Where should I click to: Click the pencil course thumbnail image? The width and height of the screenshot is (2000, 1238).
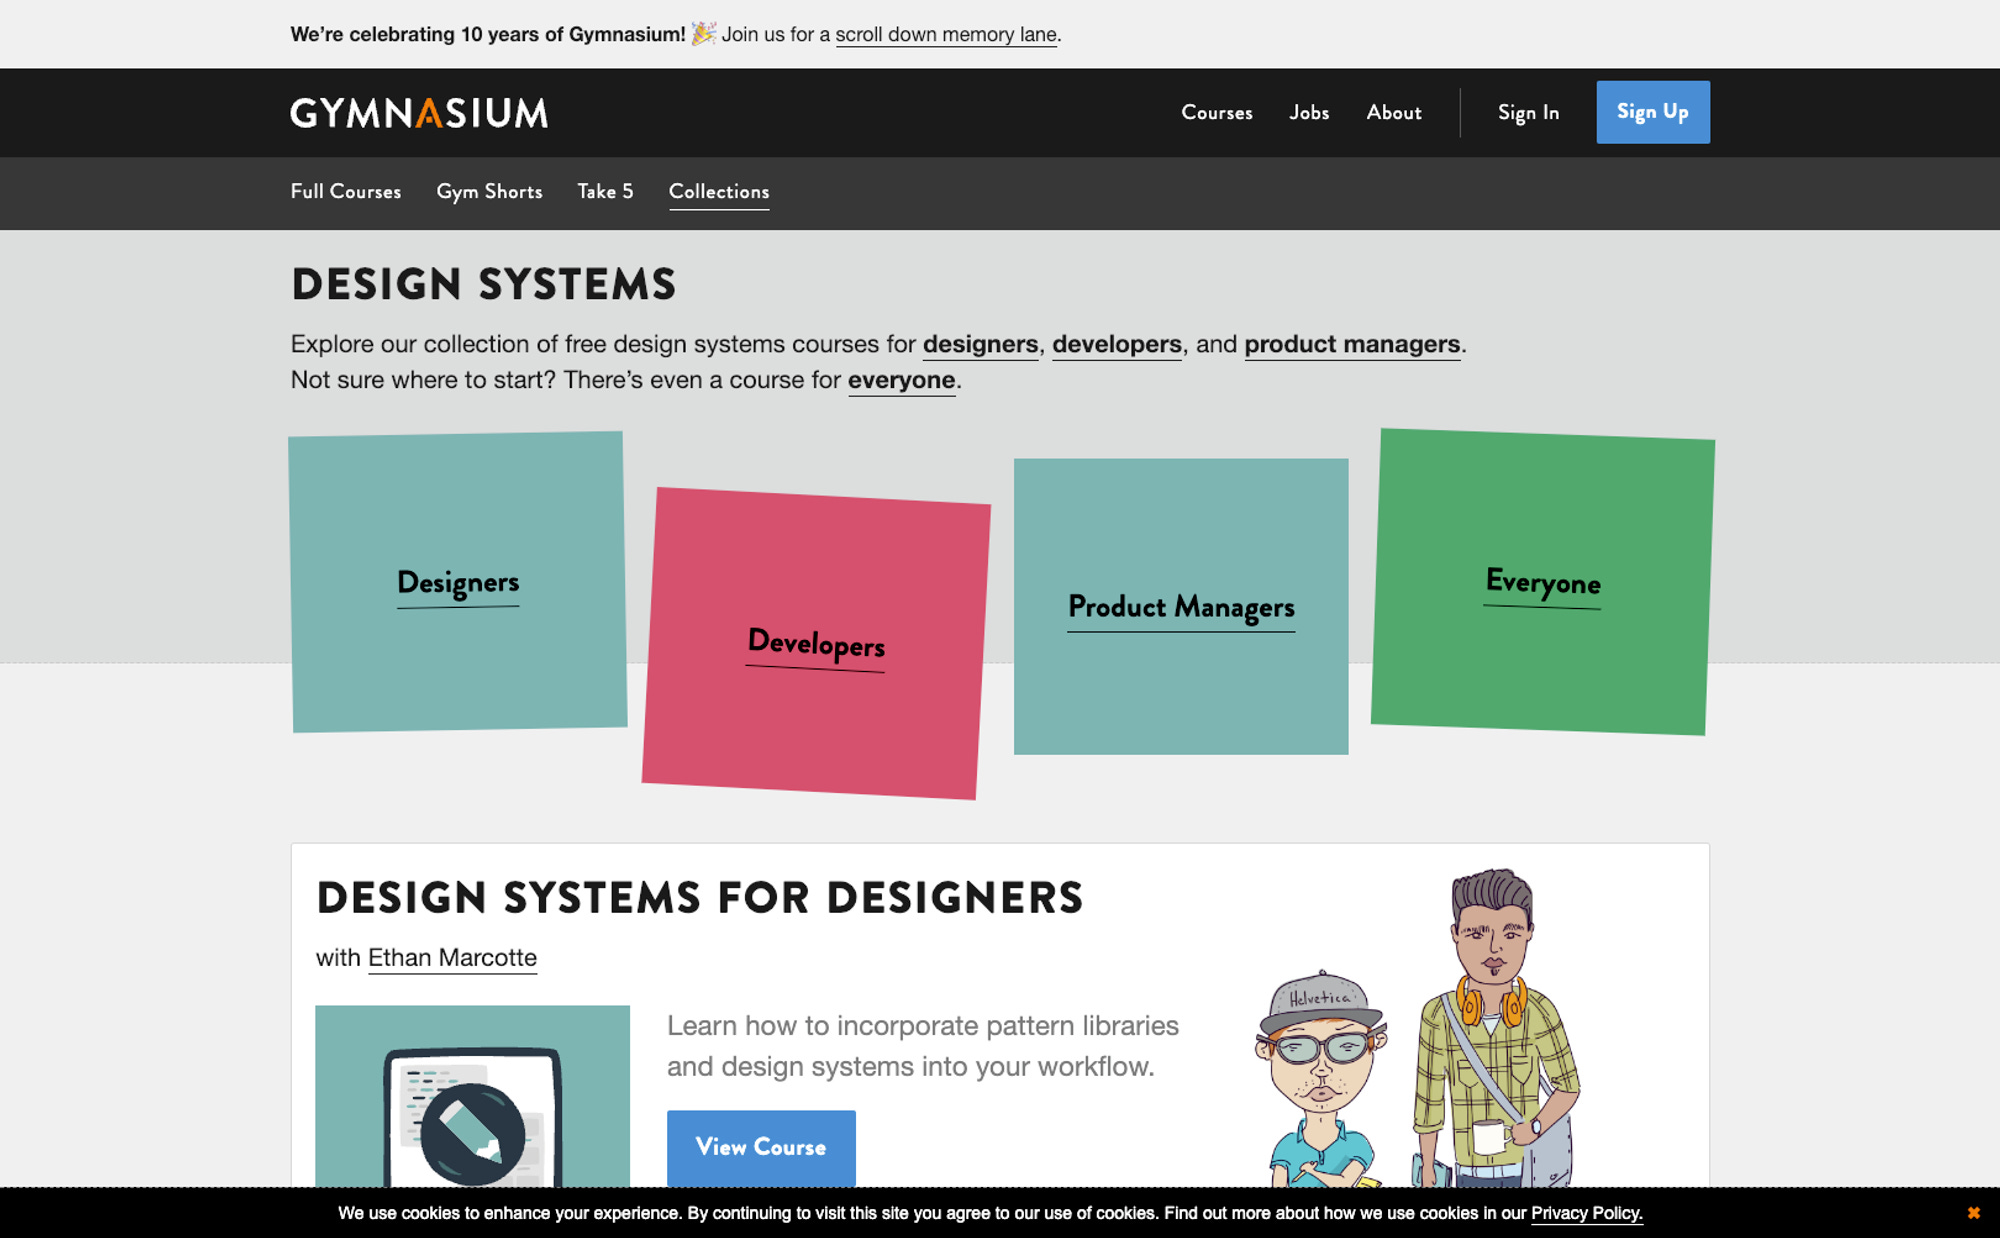[472, 1095]
